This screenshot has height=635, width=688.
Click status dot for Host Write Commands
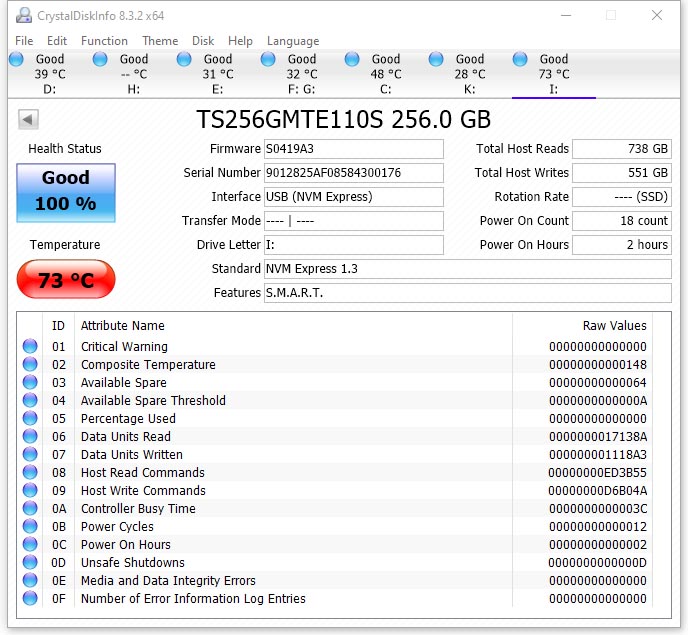[x=30, y=490]
